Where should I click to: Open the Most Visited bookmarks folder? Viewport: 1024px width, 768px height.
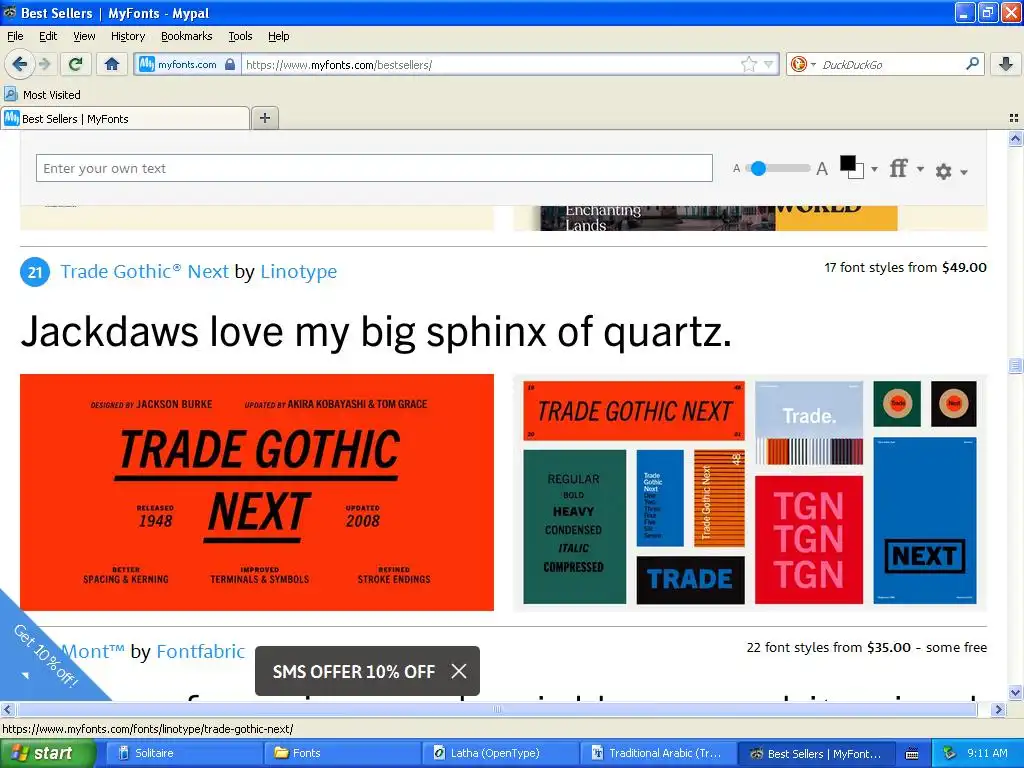43,95
